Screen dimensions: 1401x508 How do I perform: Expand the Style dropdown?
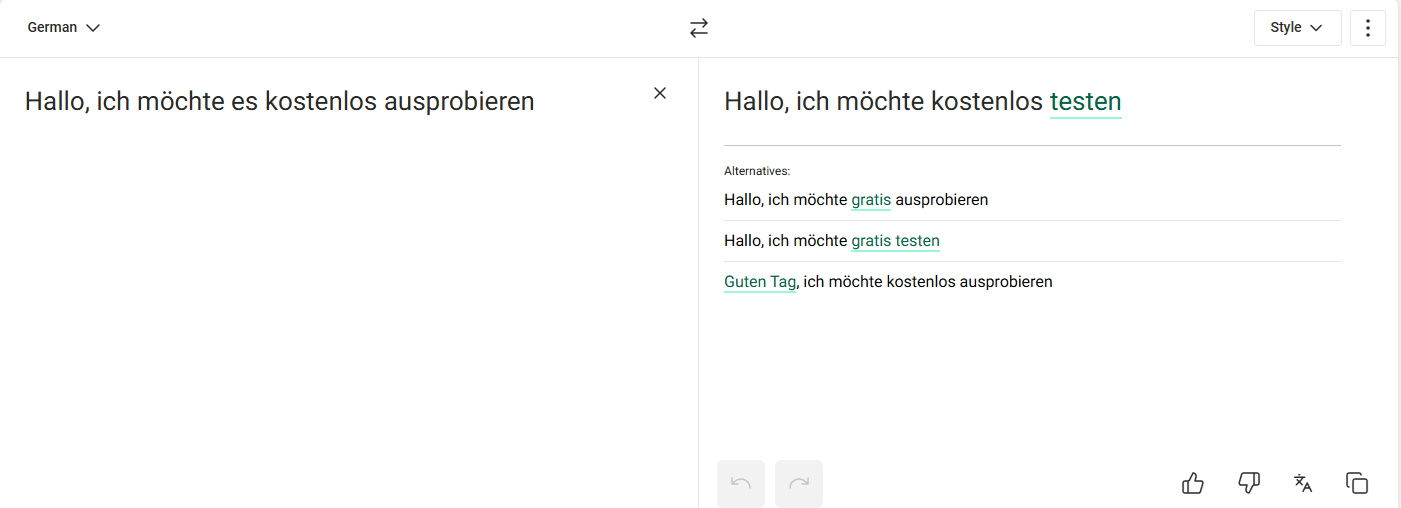(1297, 28)
